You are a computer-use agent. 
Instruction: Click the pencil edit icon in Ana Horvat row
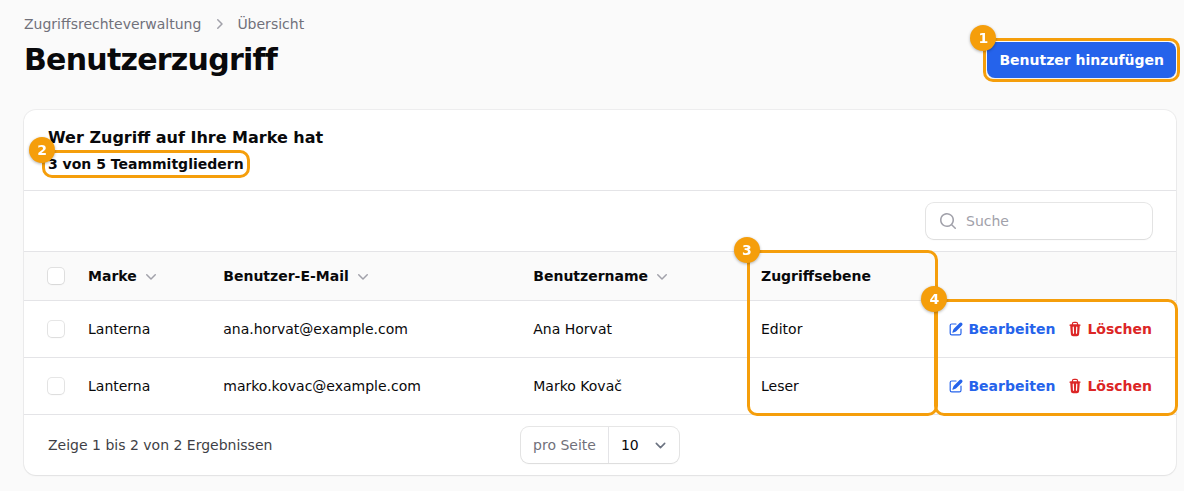956,329
